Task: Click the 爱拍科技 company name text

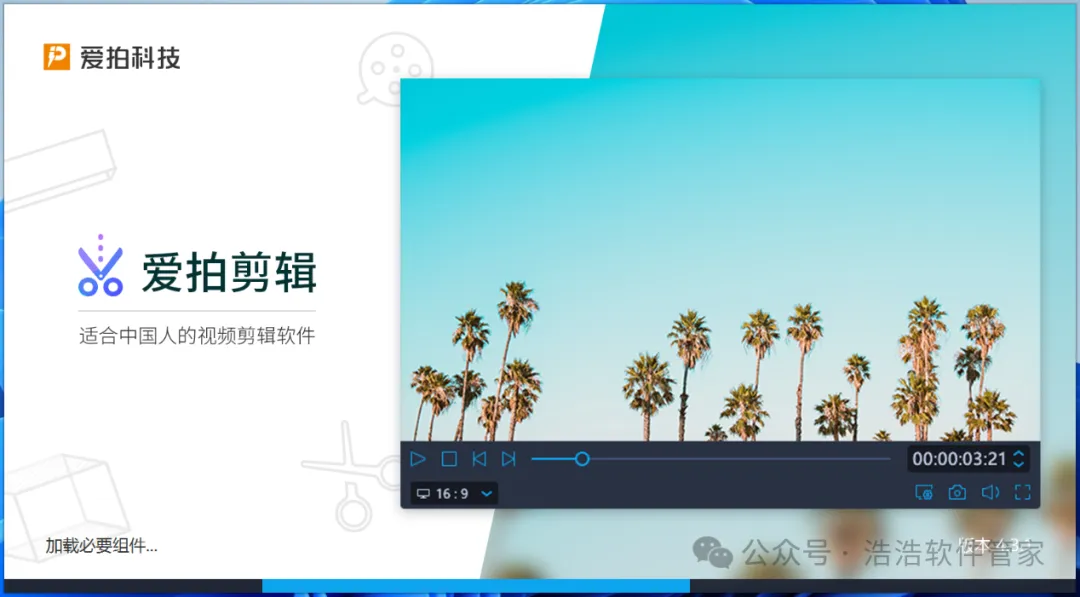Action: pos(130,58)
